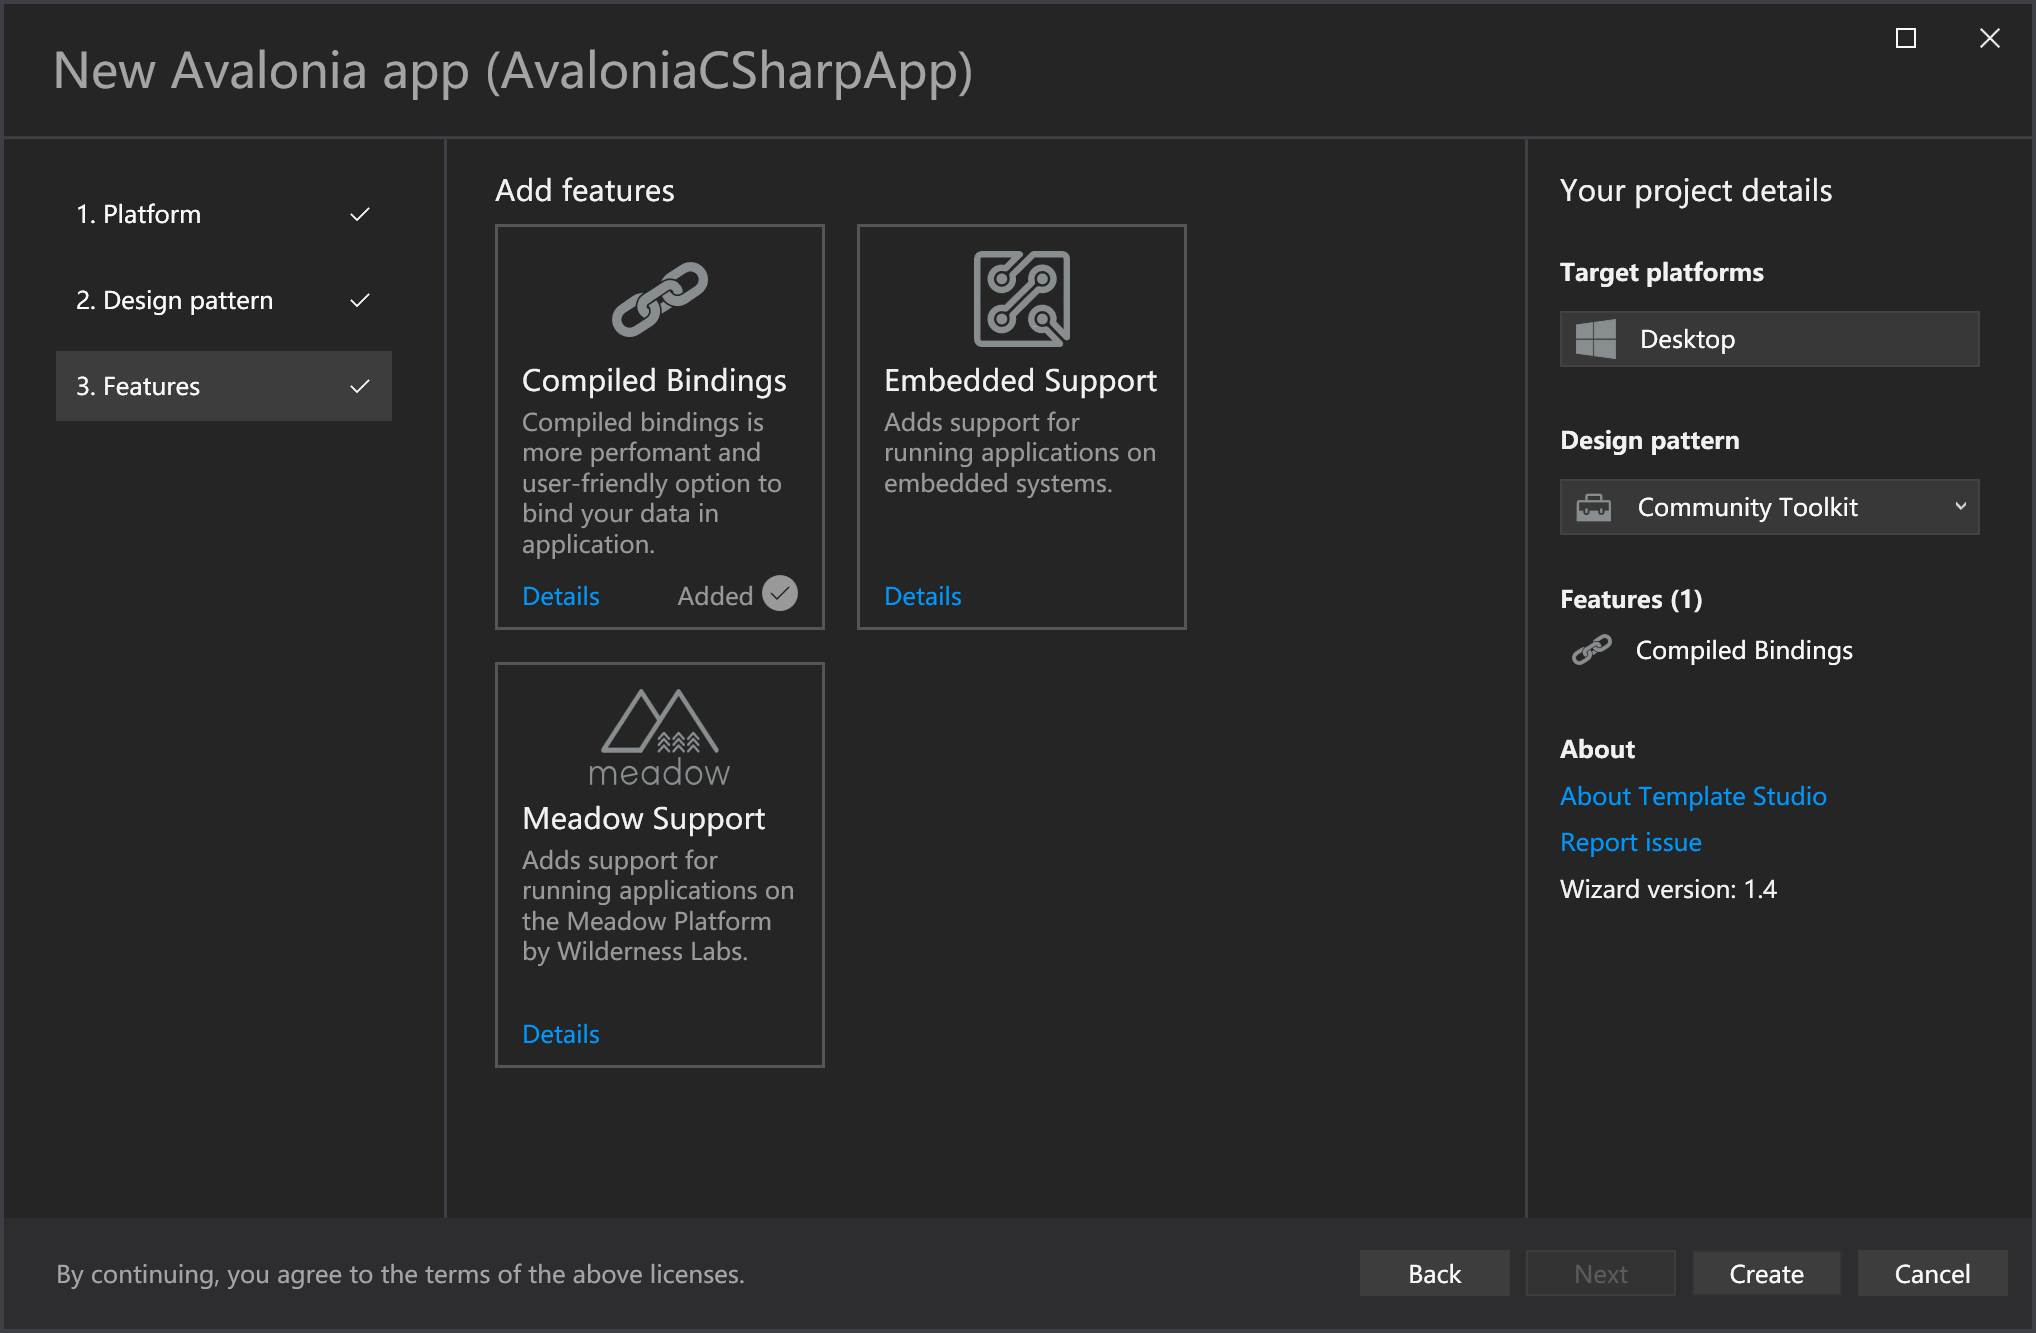This screenshot has height=1333, width=2036.
Task: Click the Features (1) heading
Action: pyautogui.click(x=1631, y=599)
